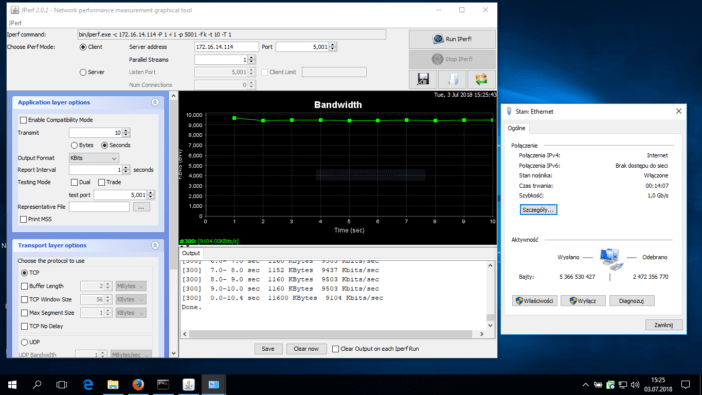Click Zamknij button in Ethernet window

pyautogui.click(x=663, y=325)
